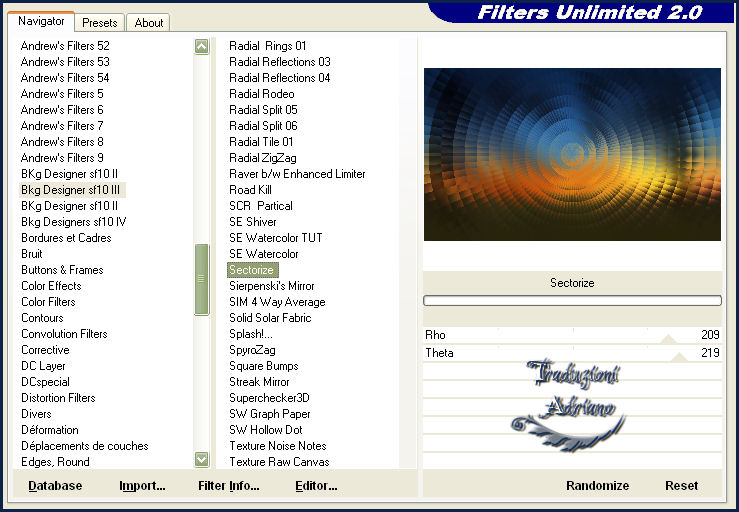Choose the Divers category

[x=36, y=414]
